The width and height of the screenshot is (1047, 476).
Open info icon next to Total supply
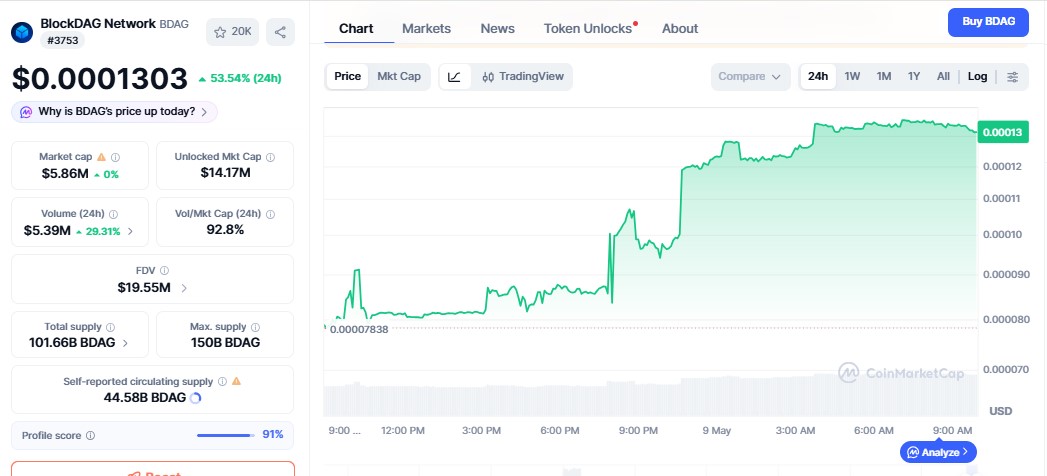click(110, 328)
